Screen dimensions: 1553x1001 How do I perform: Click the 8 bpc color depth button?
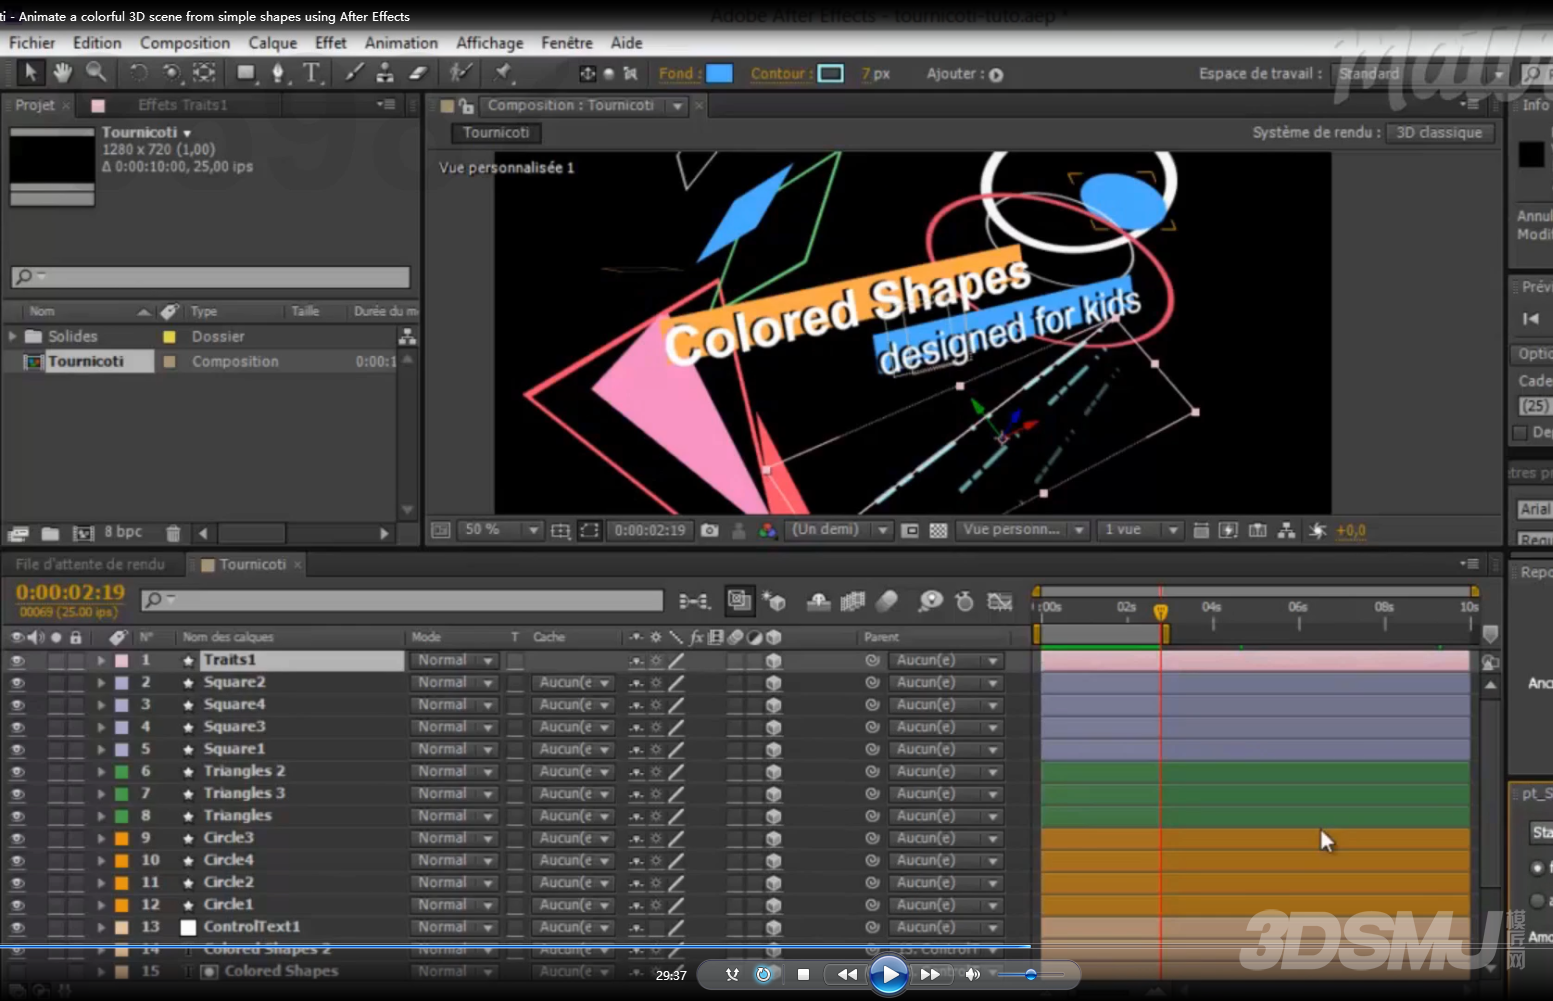(123, 532)
